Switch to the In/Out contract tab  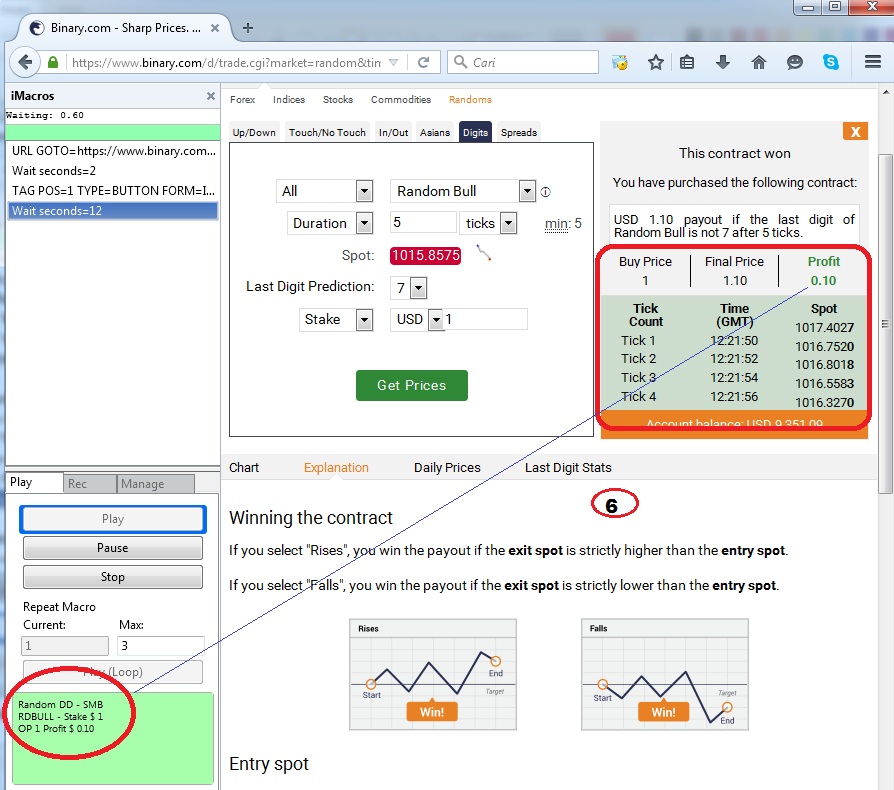click(x=393, y=132)
